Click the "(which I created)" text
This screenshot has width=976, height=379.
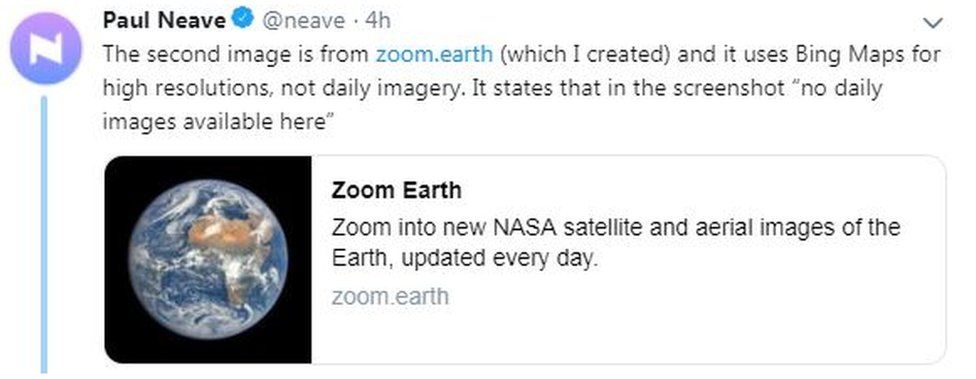point(585,54)
